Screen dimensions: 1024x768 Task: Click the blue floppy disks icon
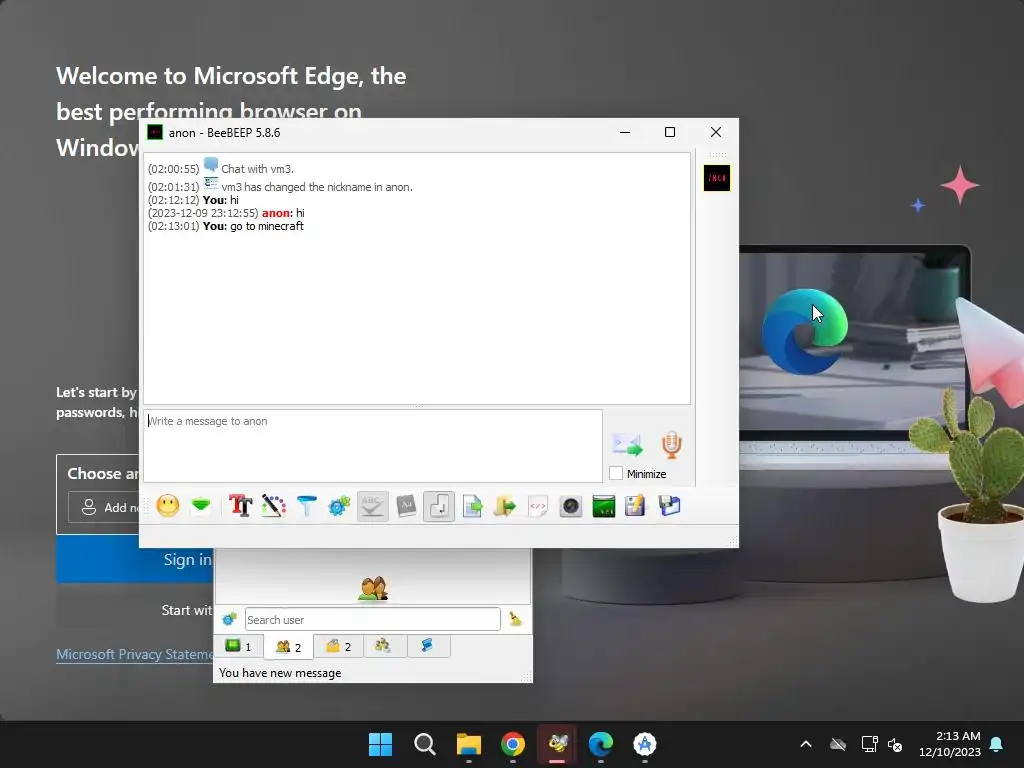[x=669, y=506]
